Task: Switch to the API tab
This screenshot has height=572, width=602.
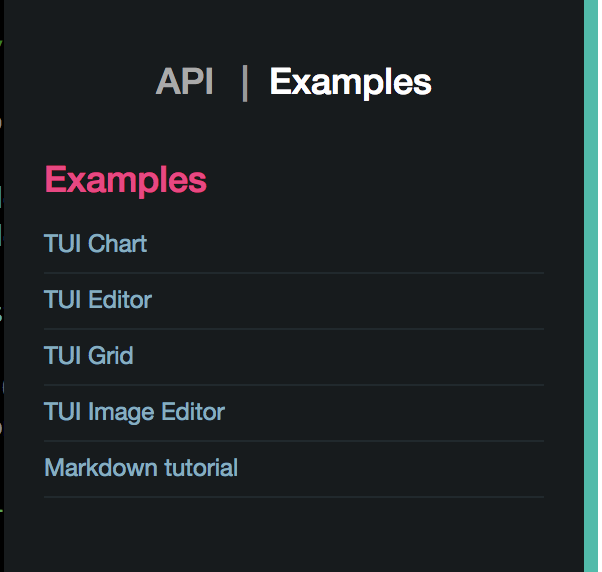Action: 185,82
